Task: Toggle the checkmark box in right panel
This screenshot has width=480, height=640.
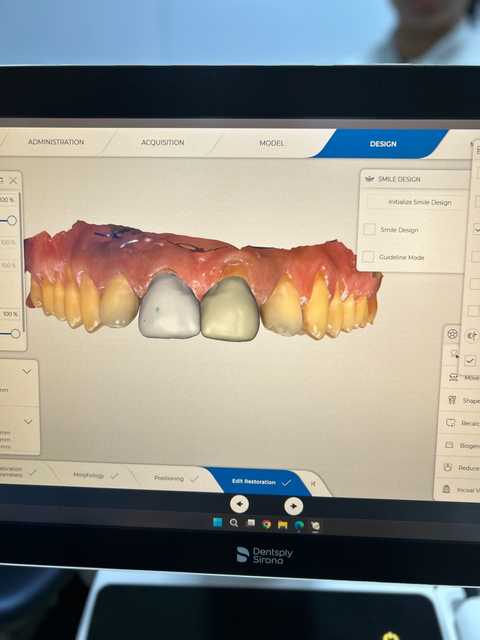Action: (x=470, y=361)
